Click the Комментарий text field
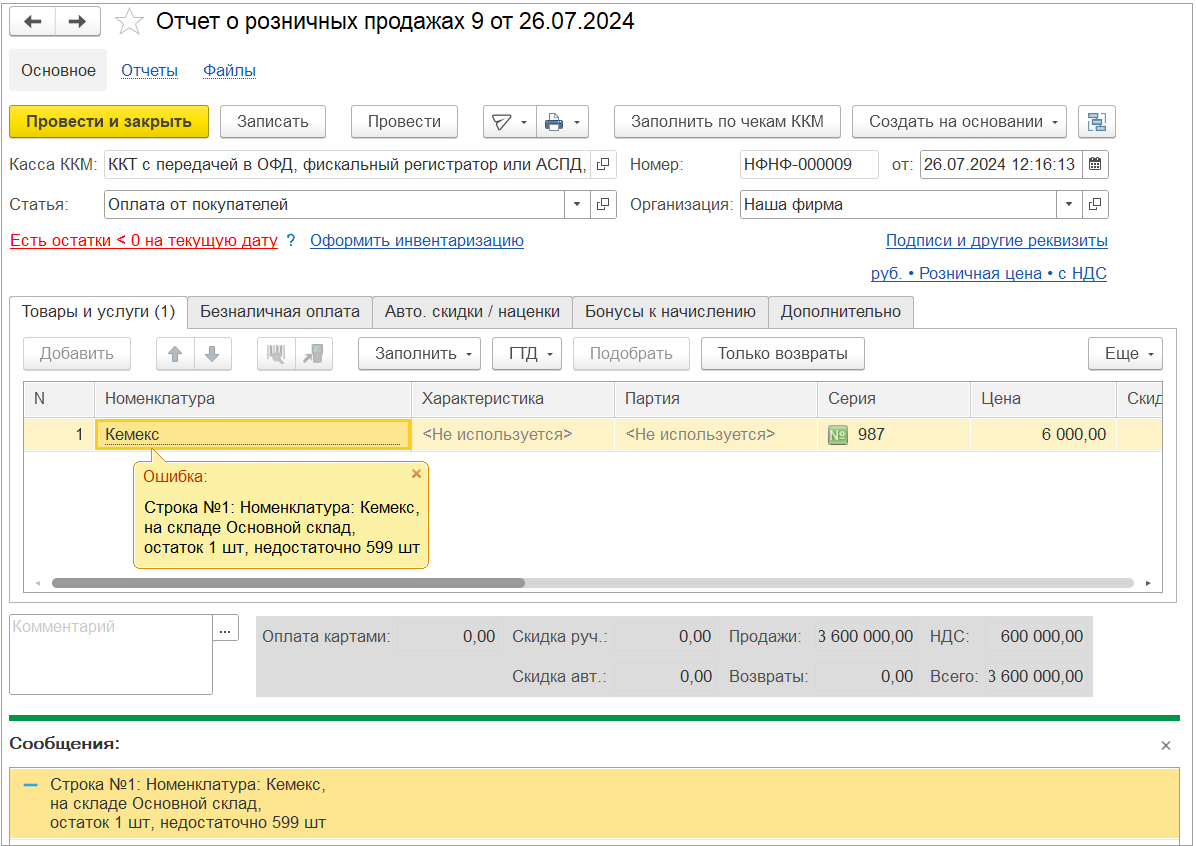 click(x=111, y=655)
